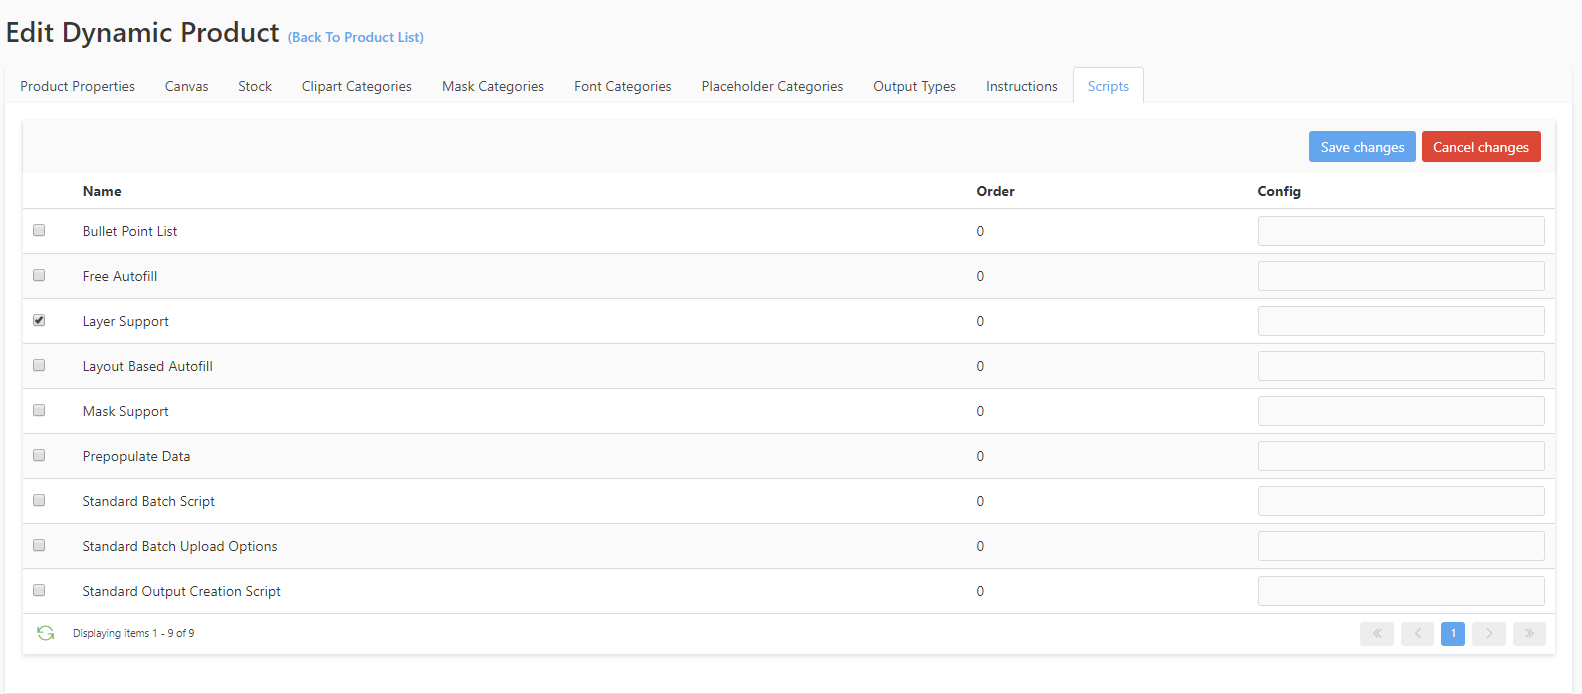1582x694 pixels.
Task: Open Clipart Categories tab
Action: [356, 86]
